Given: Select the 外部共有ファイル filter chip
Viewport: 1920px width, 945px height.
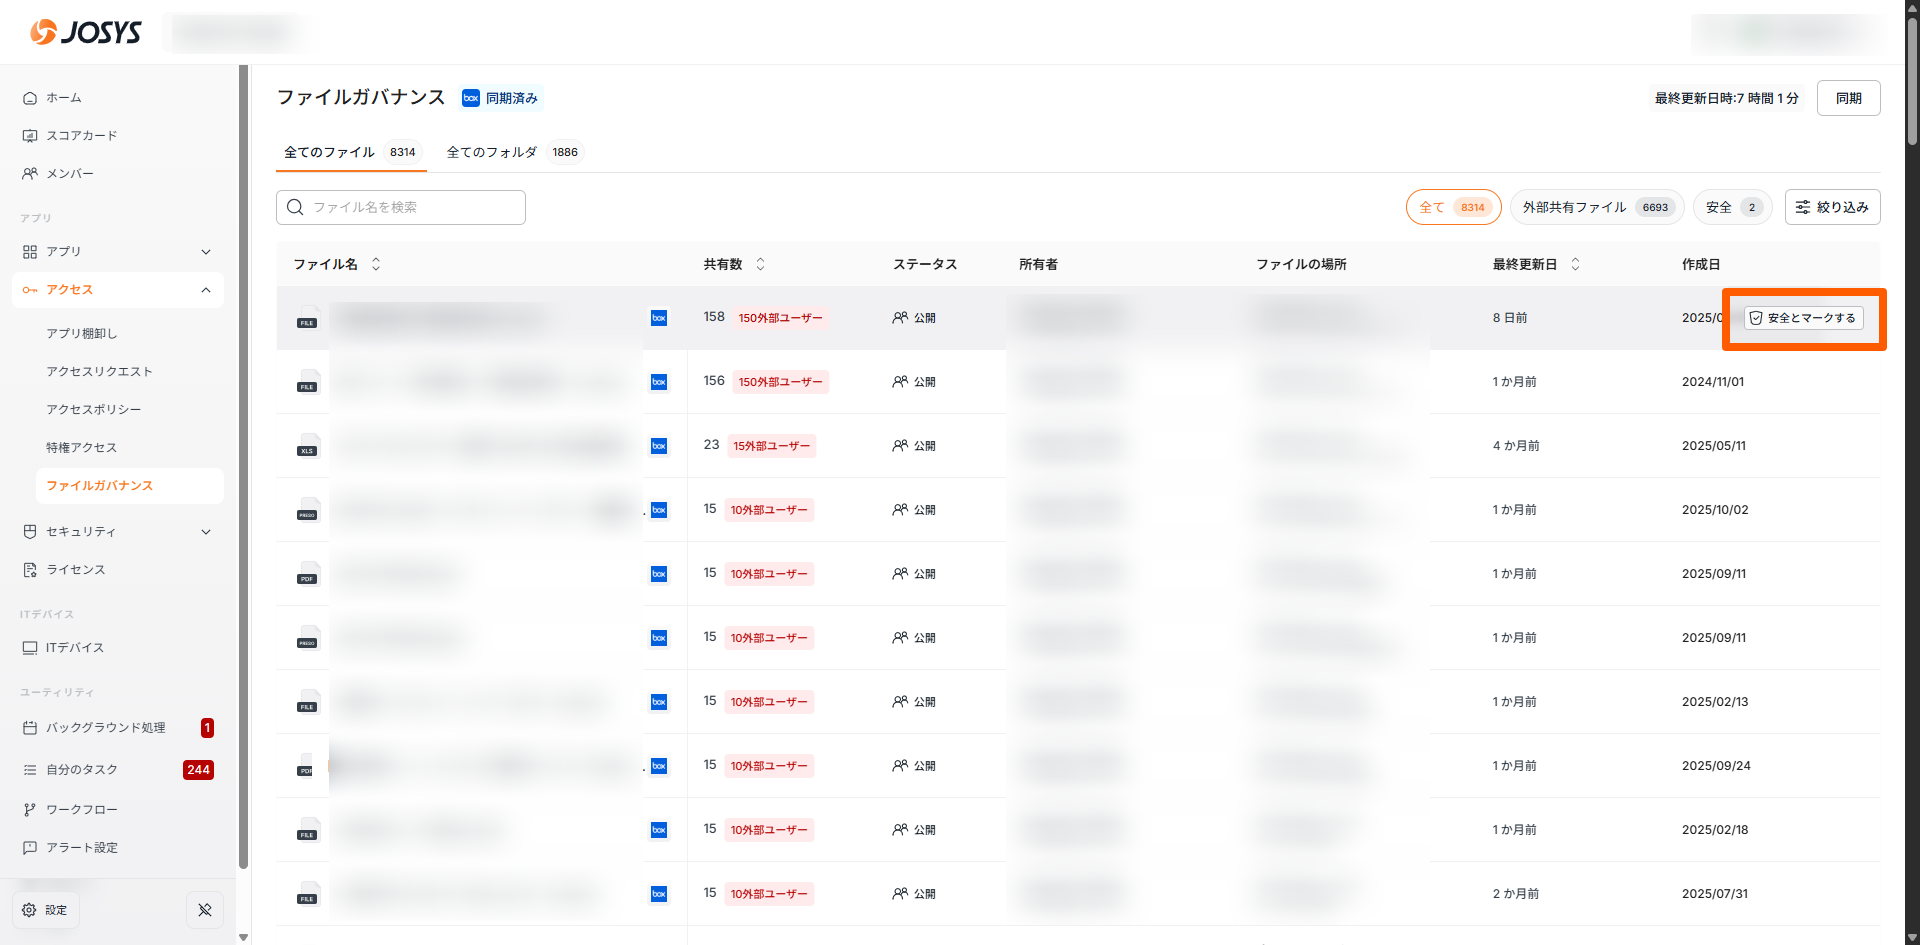Looking at the screenshot, I should pyautogui.click(x=1596, y=207).
